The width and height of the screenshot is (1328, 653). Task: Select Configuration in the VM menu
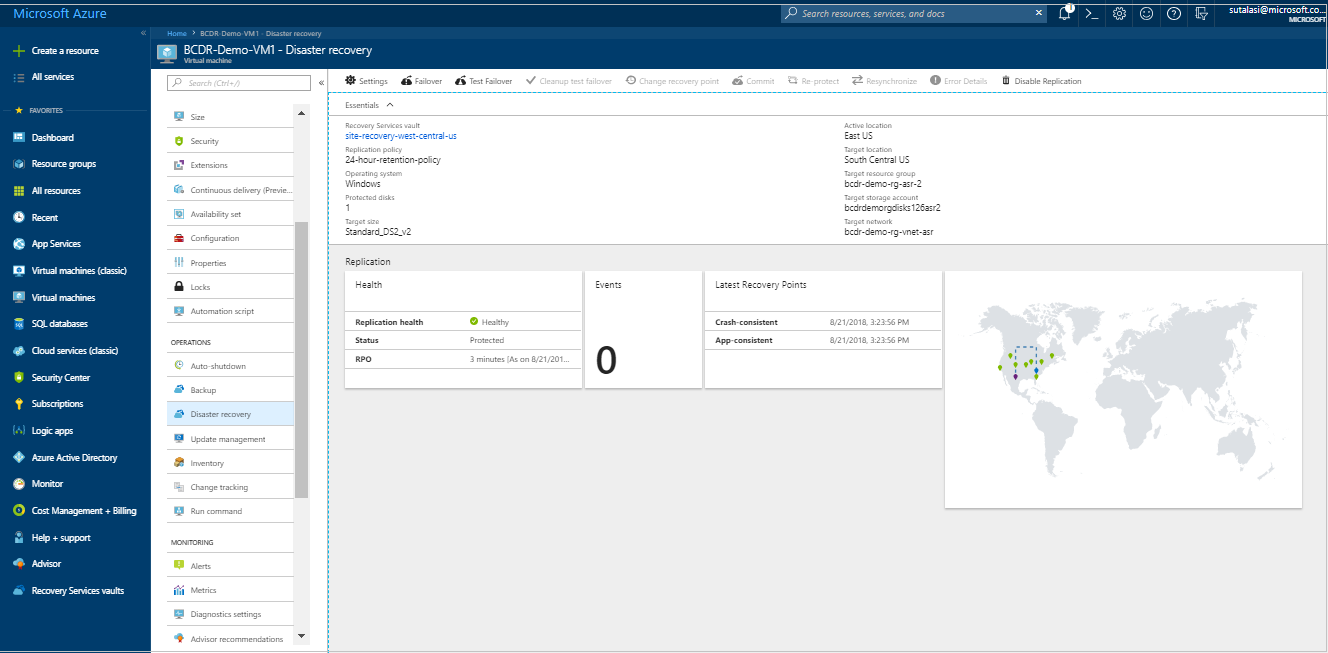(x=230, y=238)
